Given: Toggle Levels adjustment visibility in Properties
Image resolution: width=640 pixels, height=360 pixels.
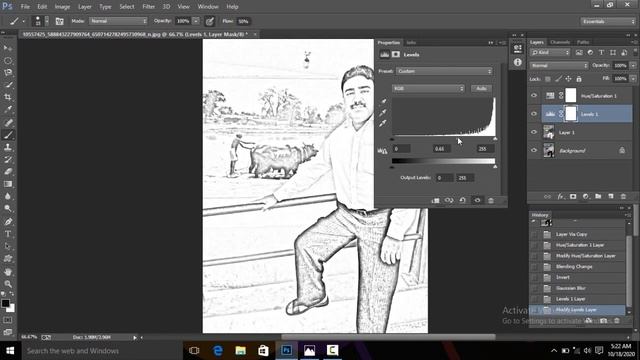Looking at the screenshot, I should point(477,200).
